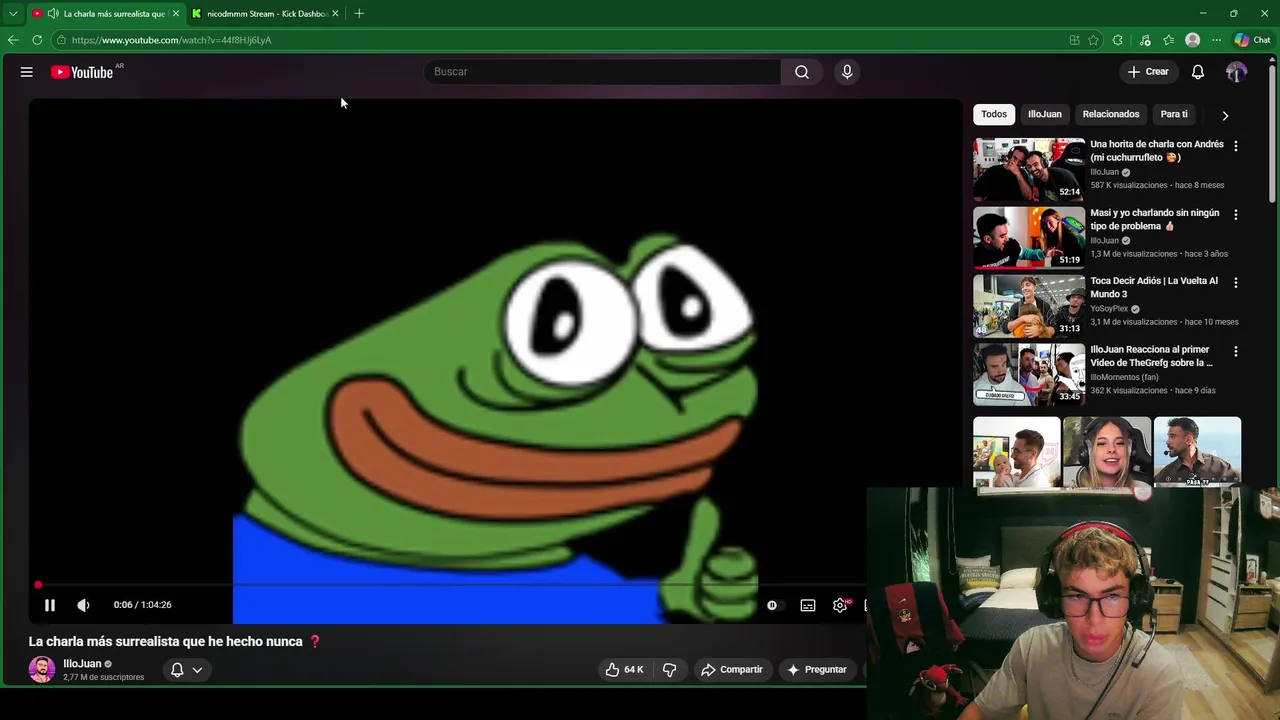This screenshot has width=1280, height=720.
Task: Open options for 'Una horita de charla' video
Action: point(1235,146)
